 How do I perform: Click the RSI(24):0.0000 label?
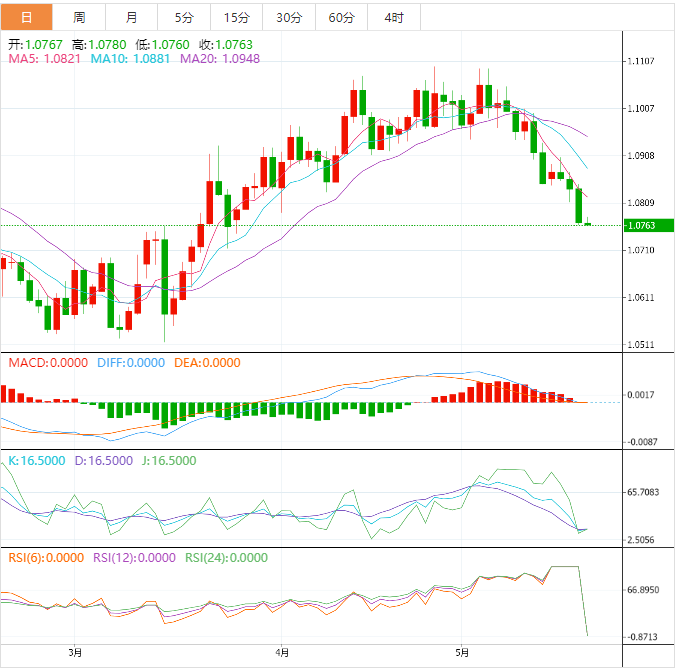tap(226, 558)
